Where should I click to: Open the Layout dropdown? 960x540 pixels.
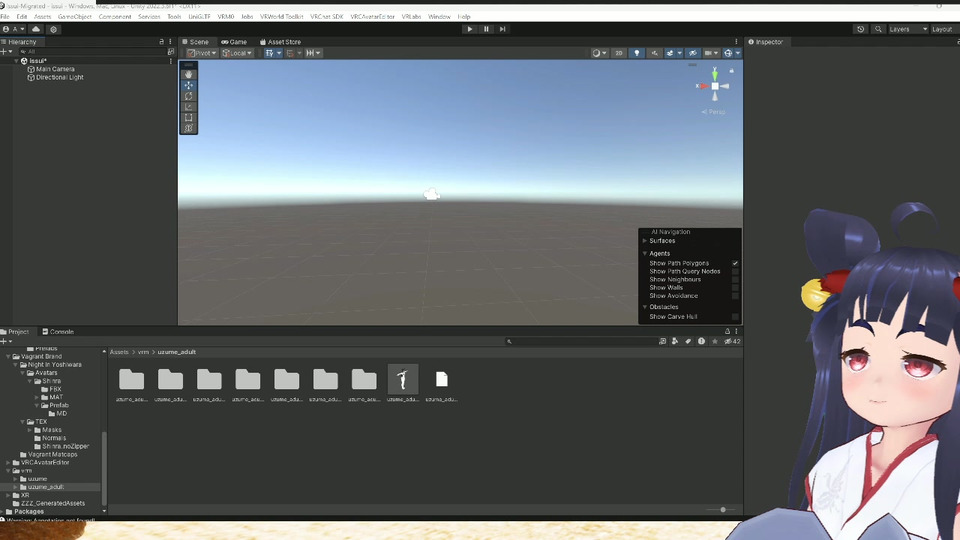click(x=943, y=29)
